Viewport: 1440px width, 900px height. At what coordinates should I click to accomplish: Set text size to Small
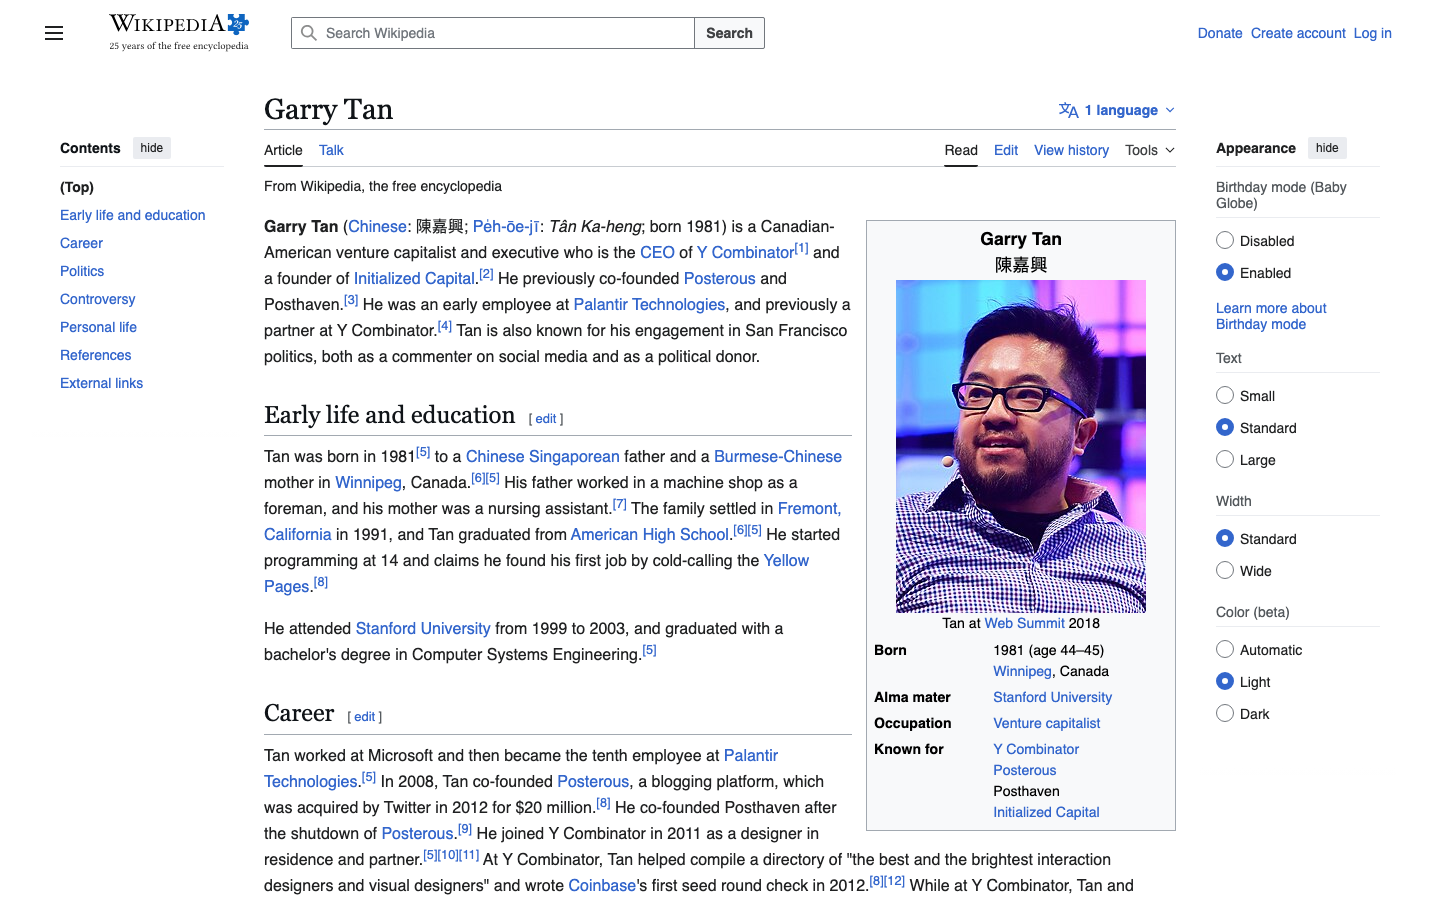pyautogui.click(x=1225, y=395)
